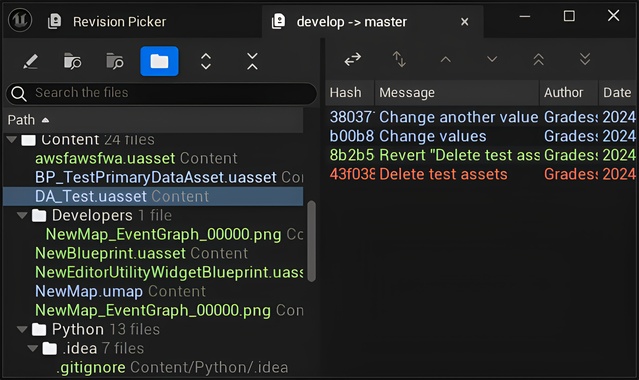Click the pencil edit icon in toolbar
Image resolution: width=639 pixels, height=380 pixels.
(31, 62)
